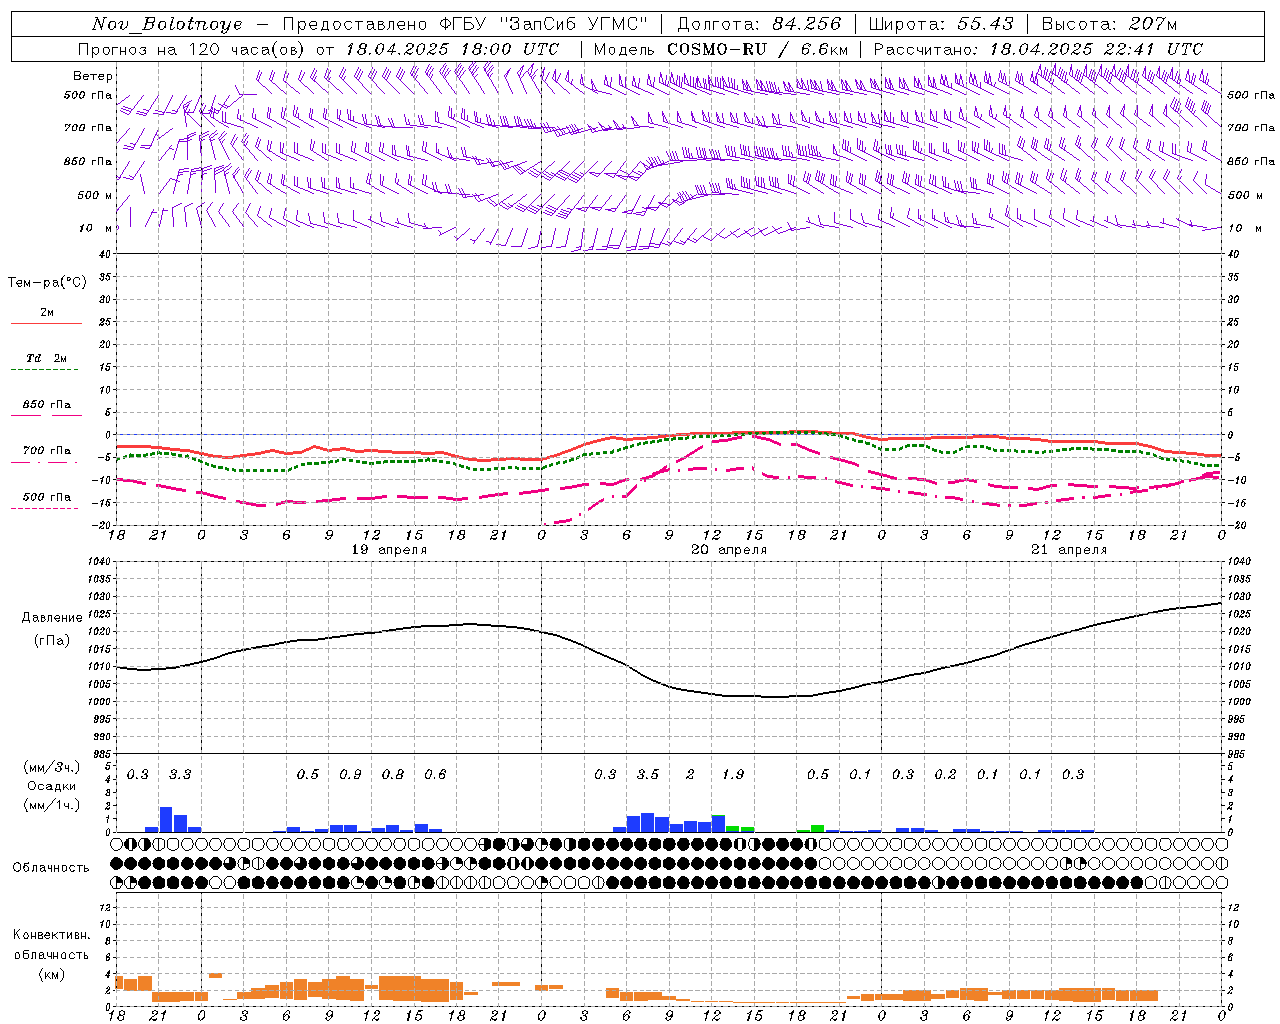The height and width of the screenshot is (1024, 1280).
Task: Click the 'Широта: 55.43' header field
Action: click(x=941, y=24)
